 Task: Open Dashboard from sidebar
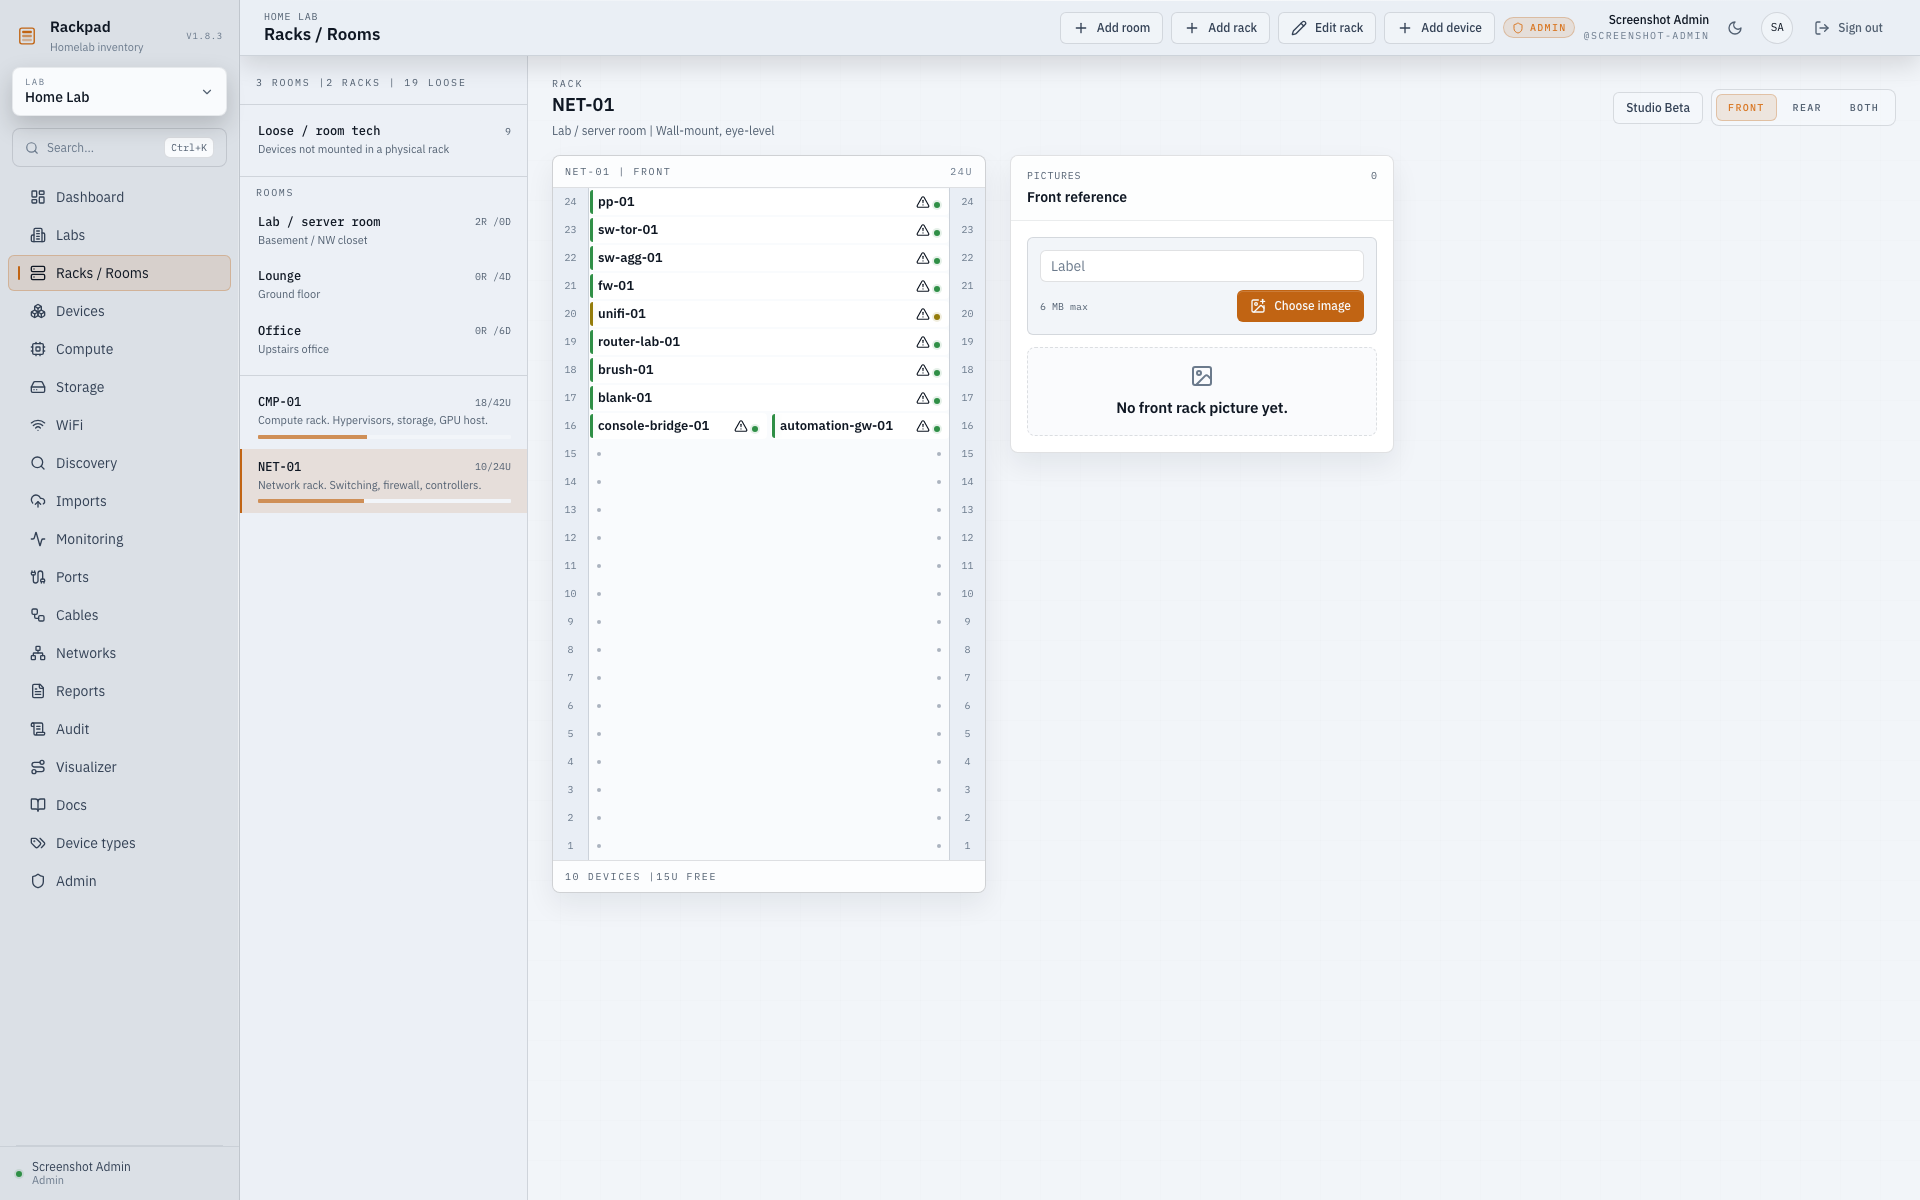point(119,197)
